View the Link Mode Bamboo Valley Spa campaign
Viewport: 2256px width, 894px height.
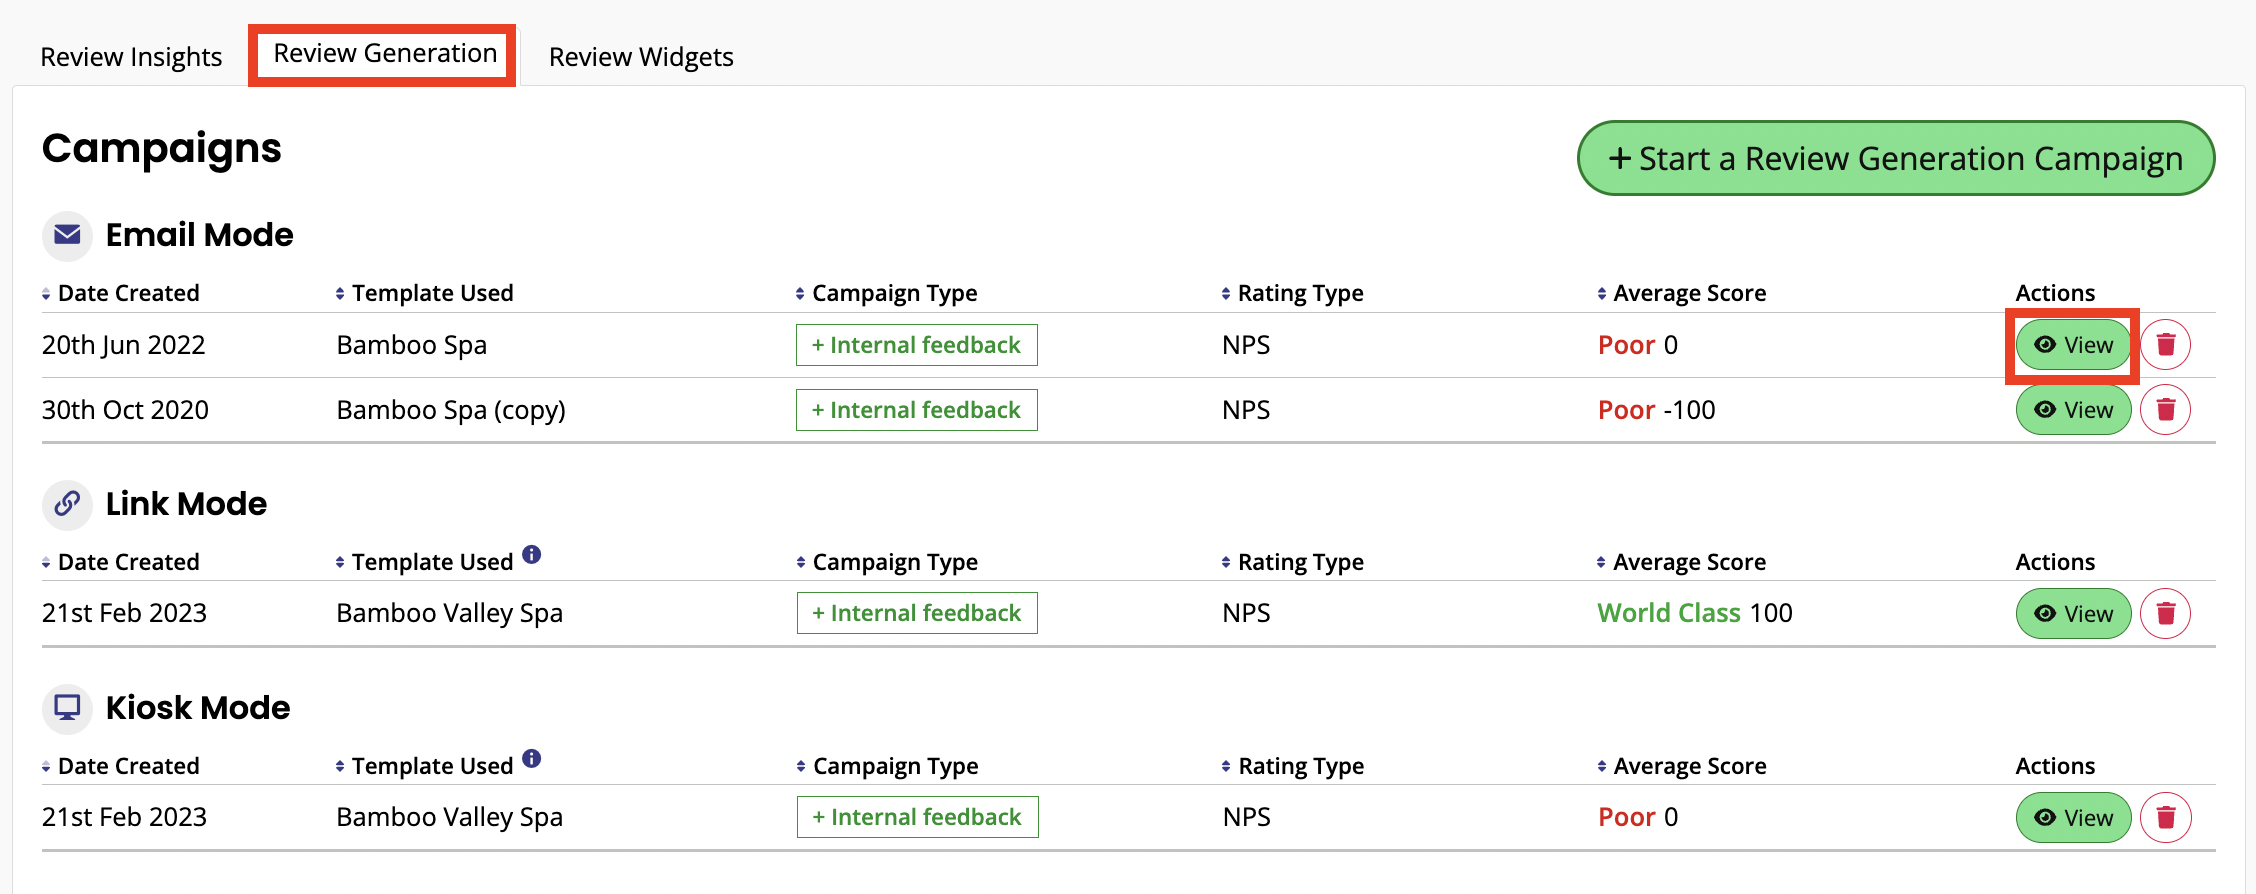click(2073, 613)
